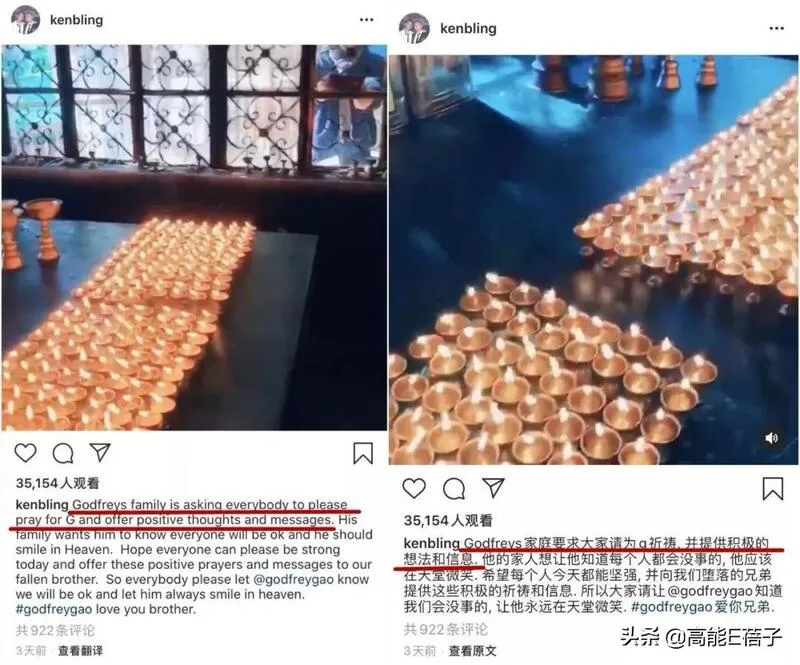Like the right kenbling post with heart icon
800x665 pixels.
click(x=414, y=488)
